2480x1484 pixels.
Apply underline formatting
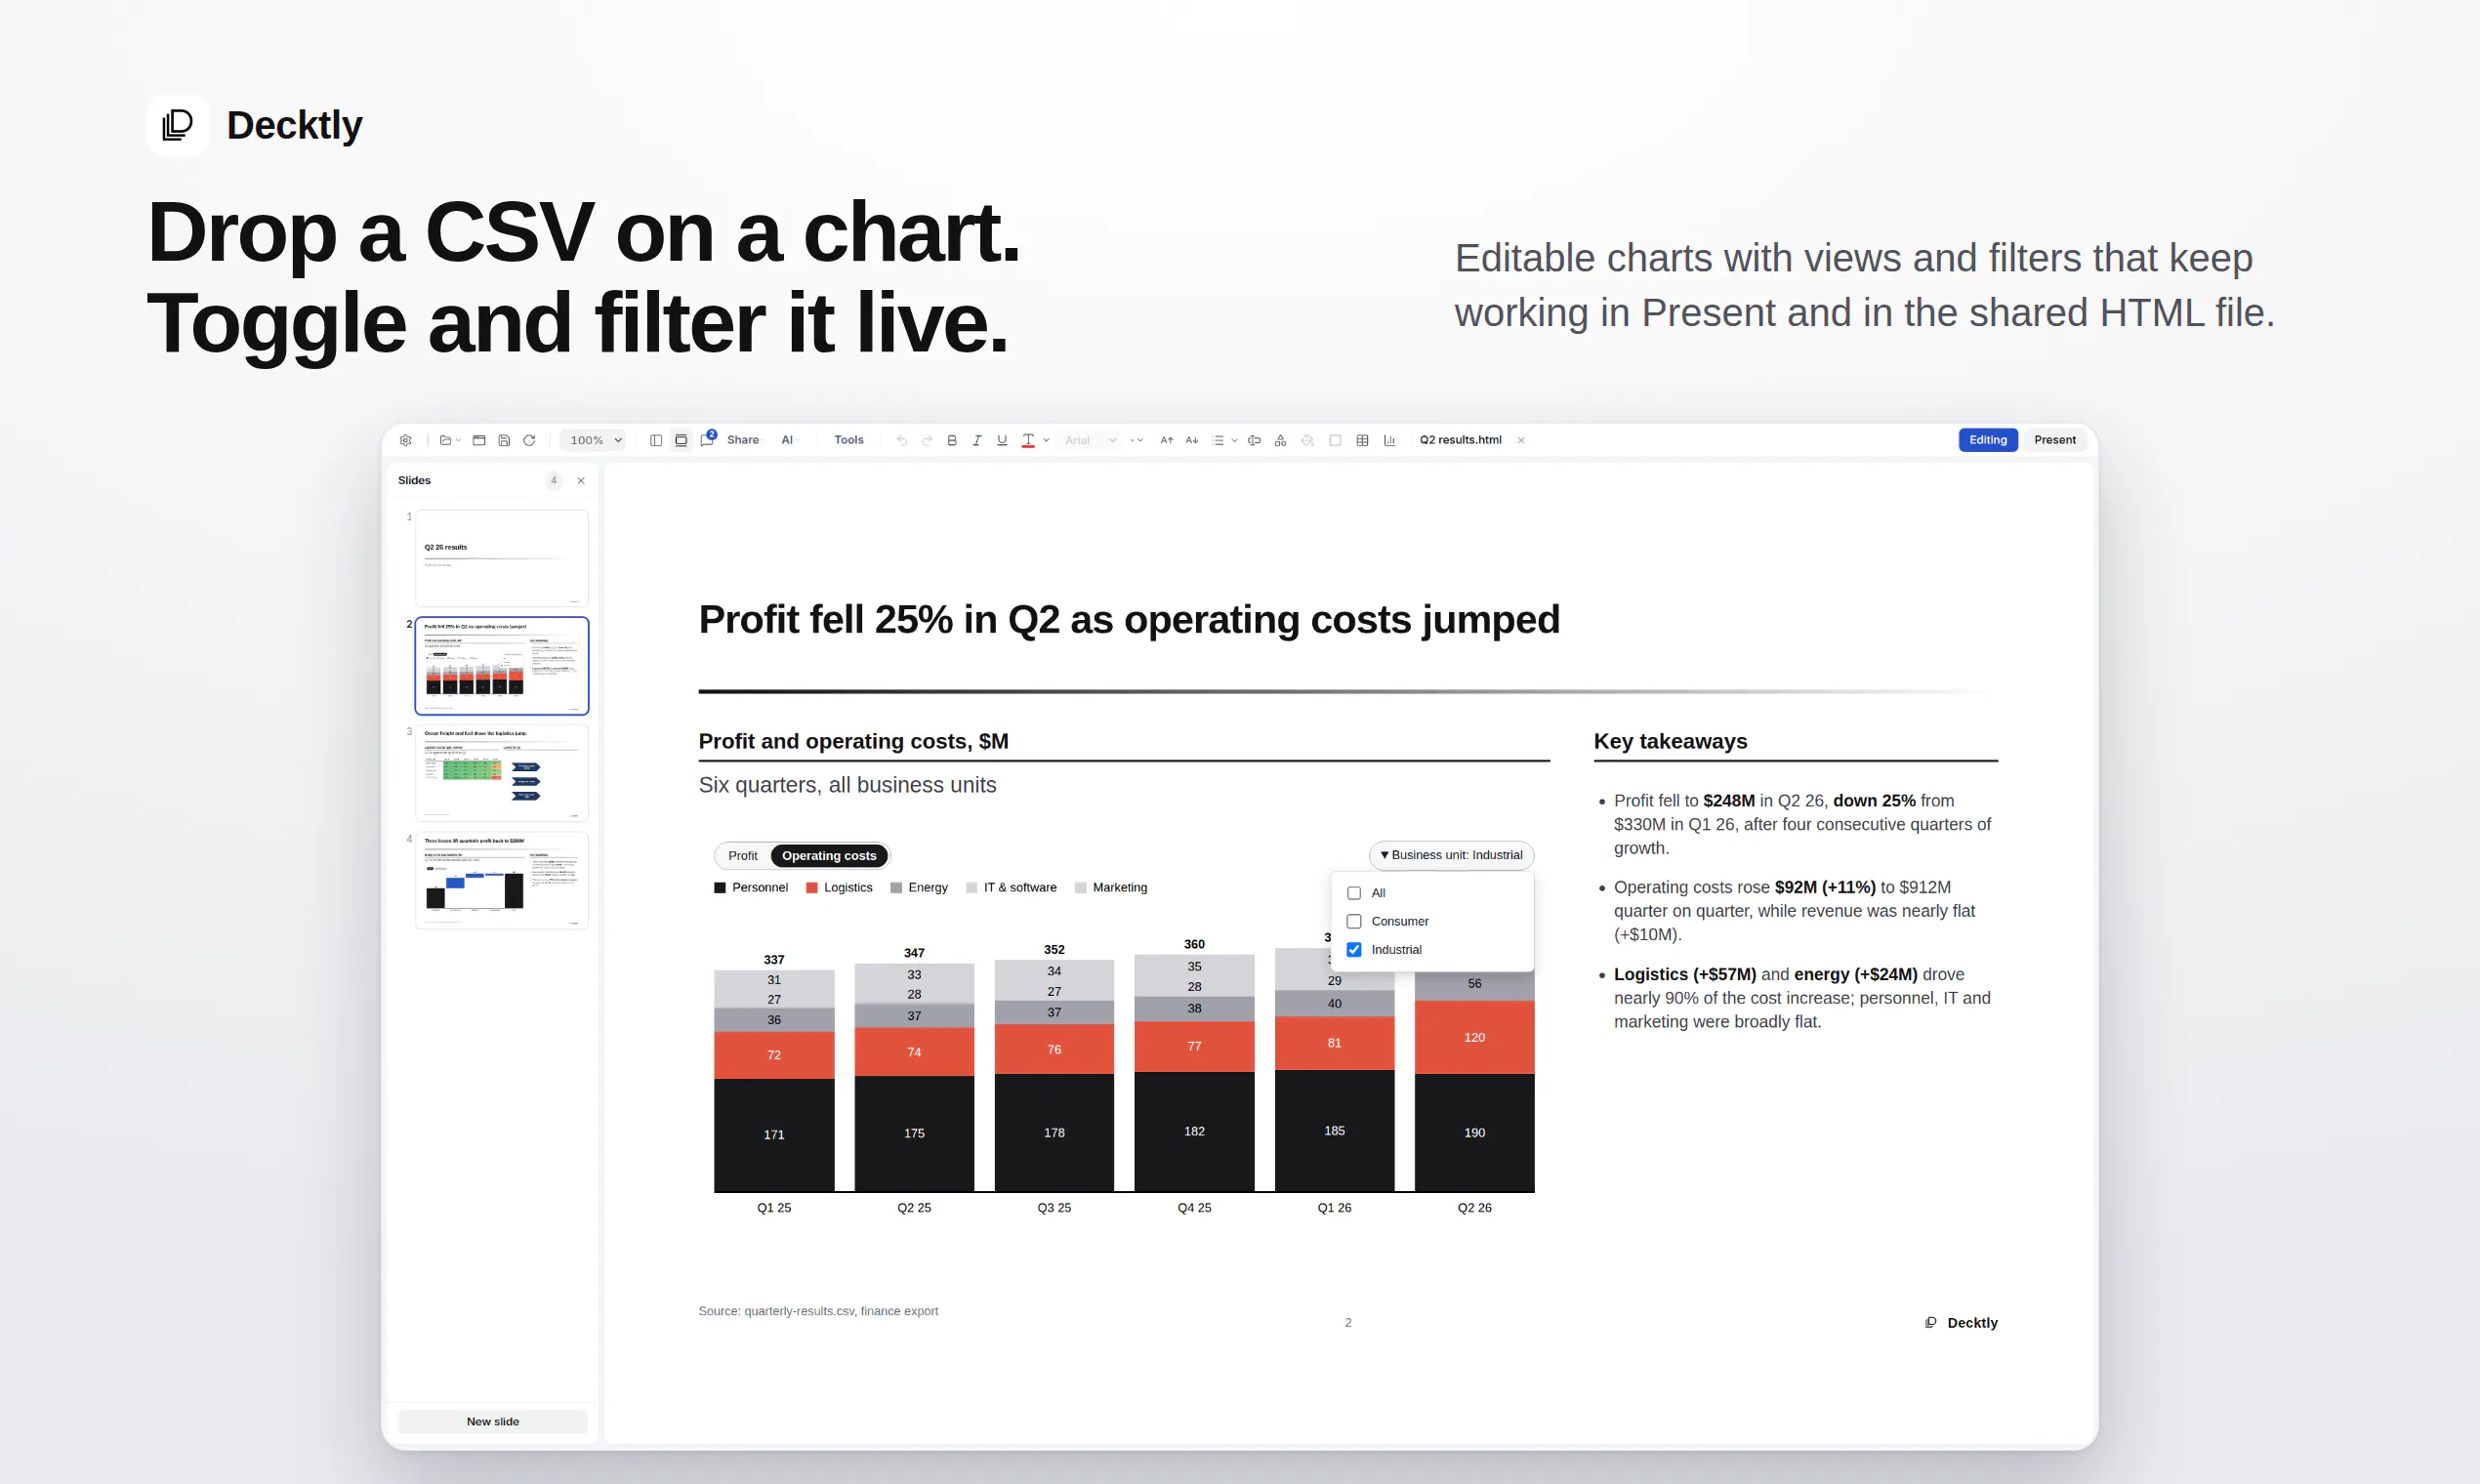[x=1002, y=440]
